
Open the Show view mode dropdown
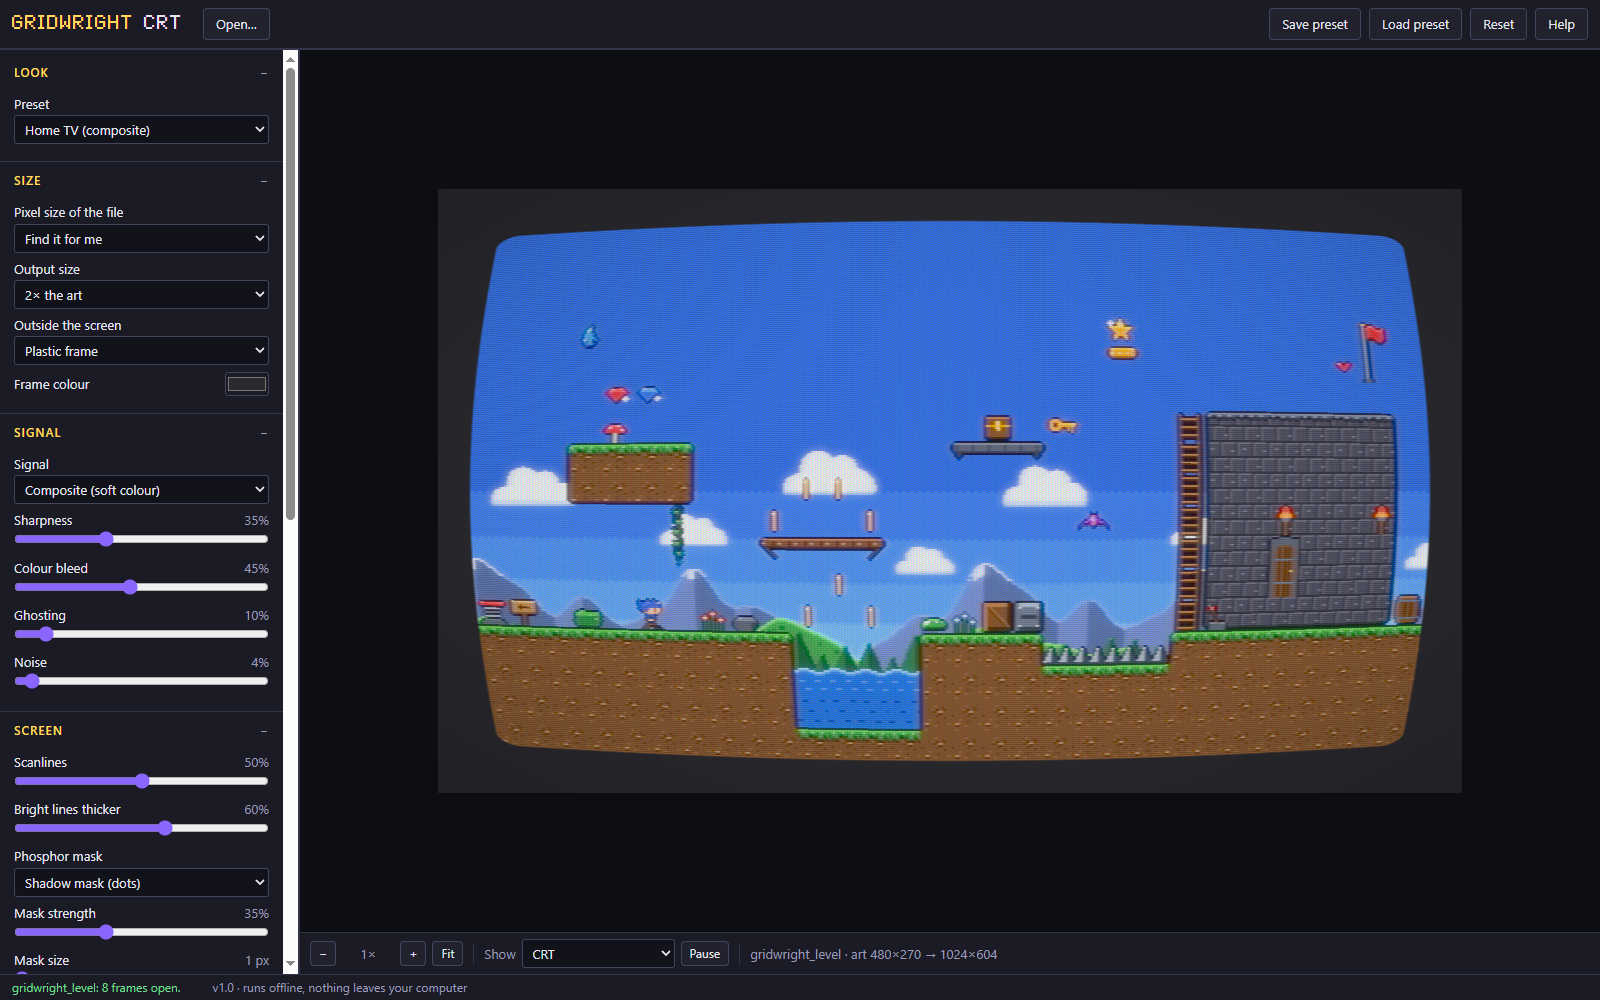point(598,954)
